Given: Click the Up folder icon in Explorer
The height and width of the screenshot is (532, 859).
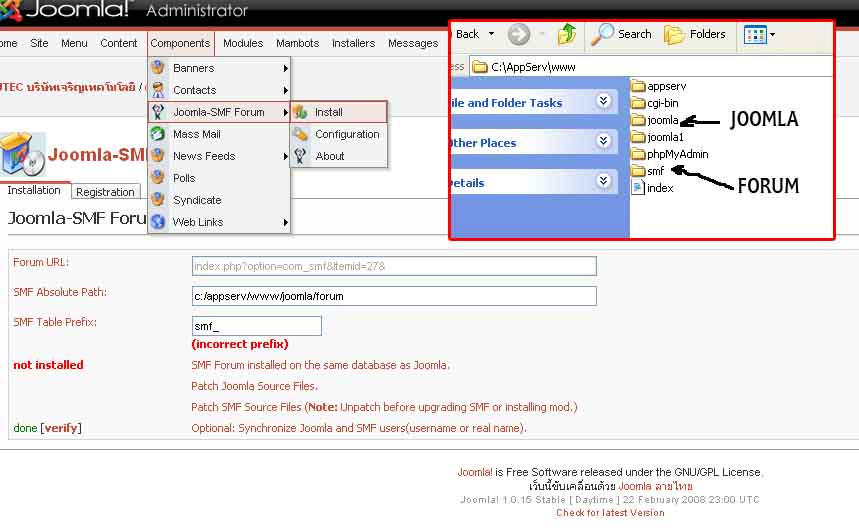Looking at the screenshot, I should [566, 34].
